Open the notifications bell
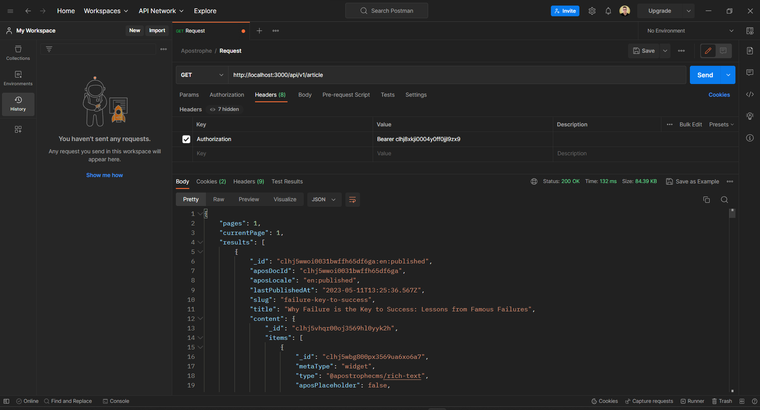 (x=608, y=11)
